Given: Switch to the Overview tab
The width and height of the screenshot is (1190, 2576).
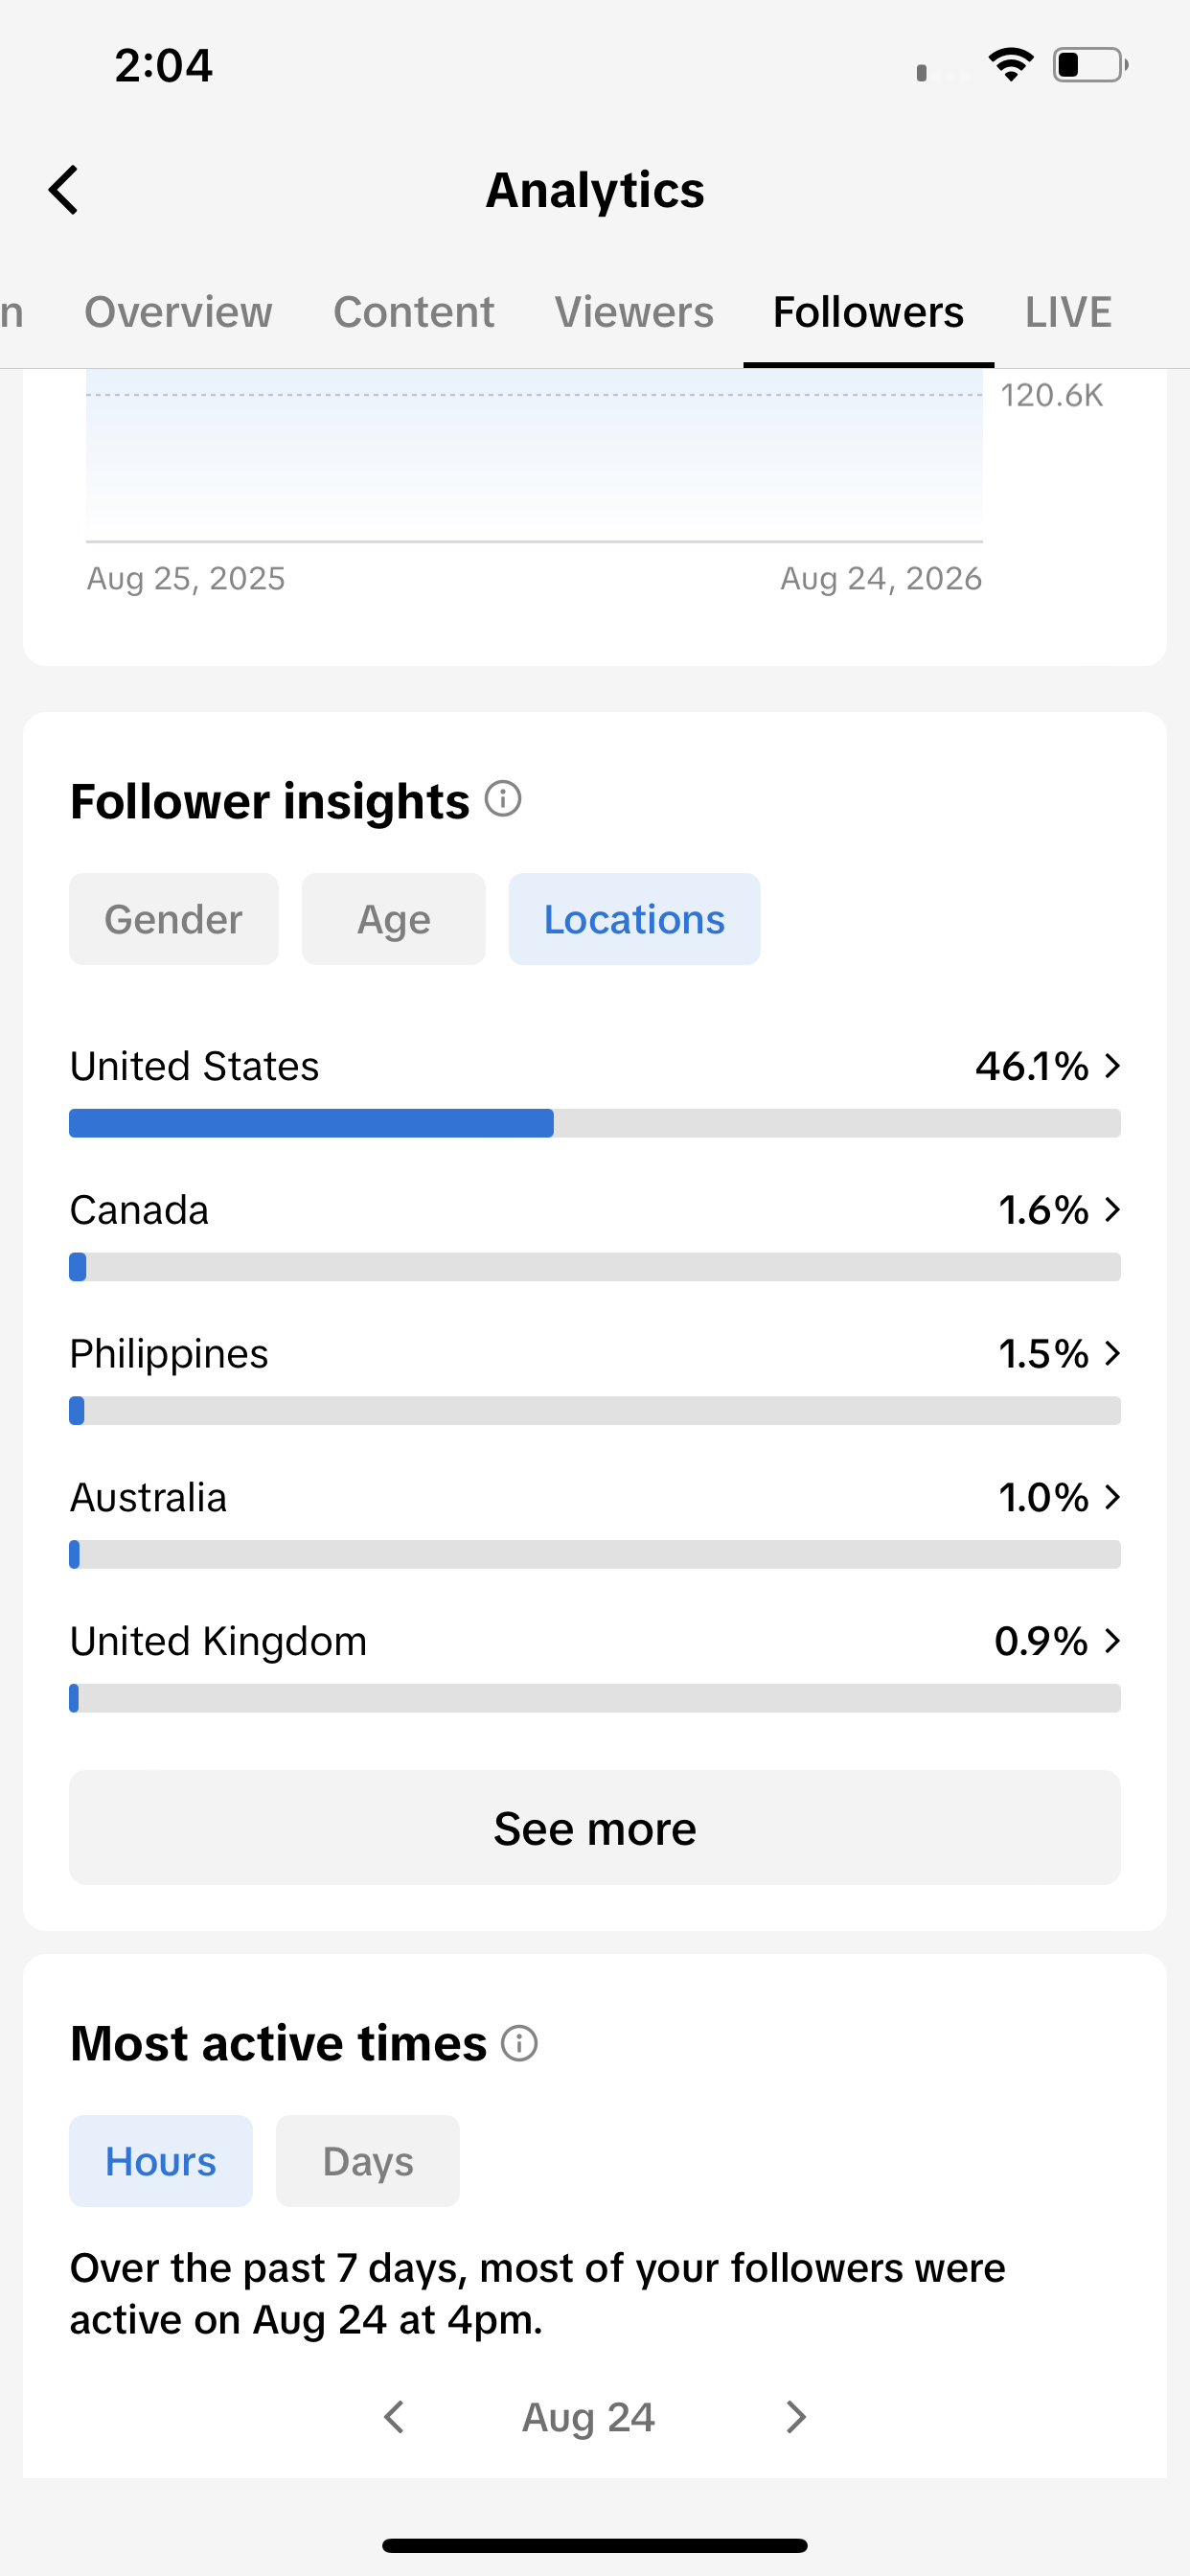Looking at the screenshot, I should click(178, 312).
